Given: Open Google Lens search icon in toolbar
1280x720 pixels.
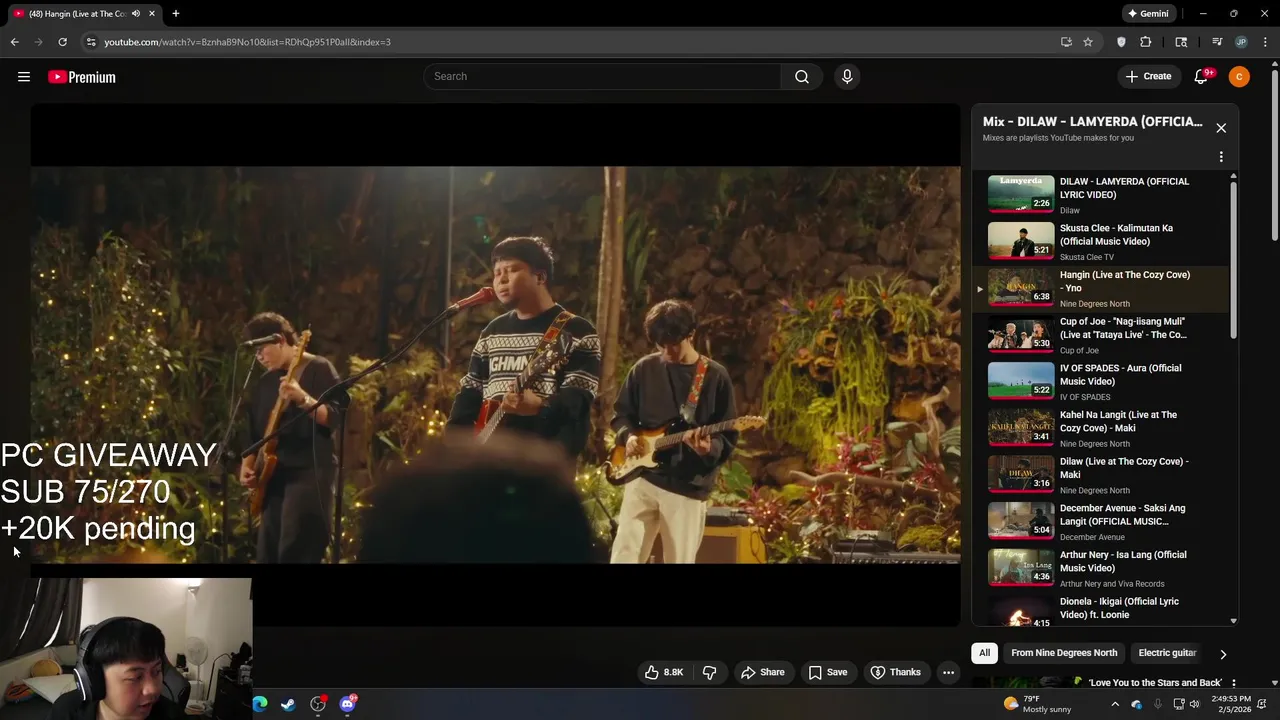Looking at the screenshot, I should [x=1181, y=42].
